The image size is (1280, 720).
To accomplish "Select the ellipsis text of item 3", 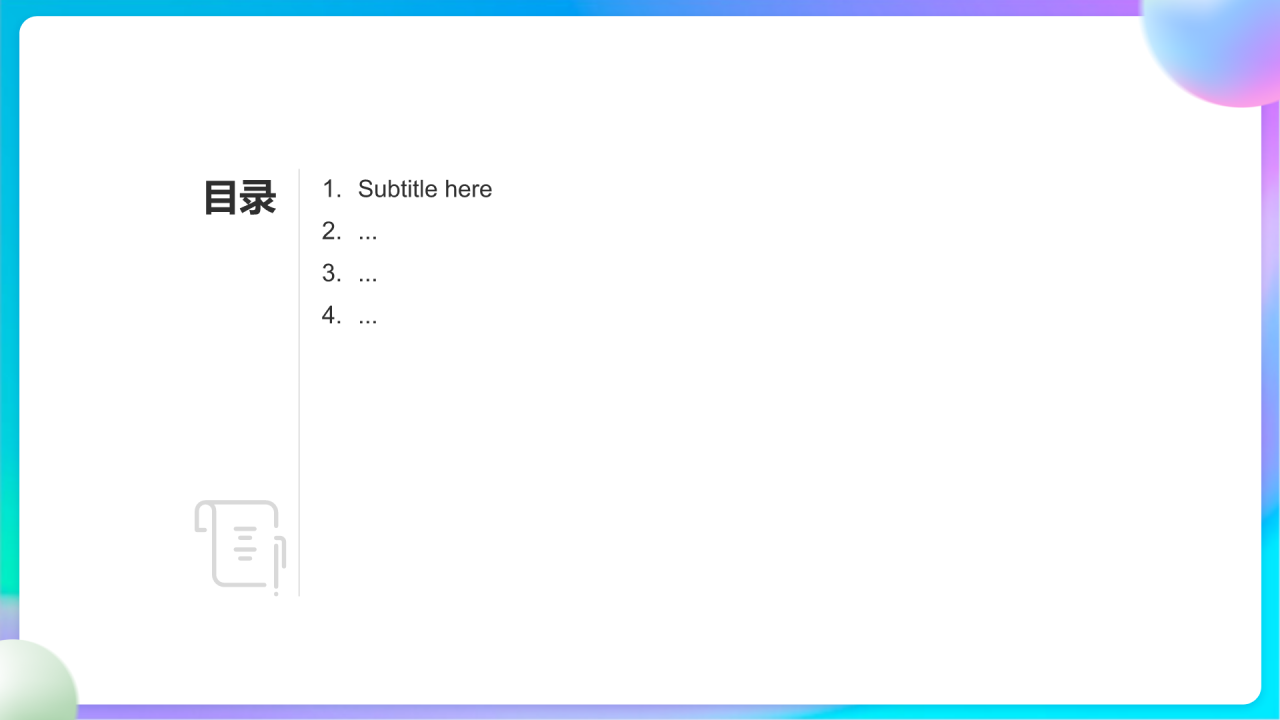I will (368, 275).
